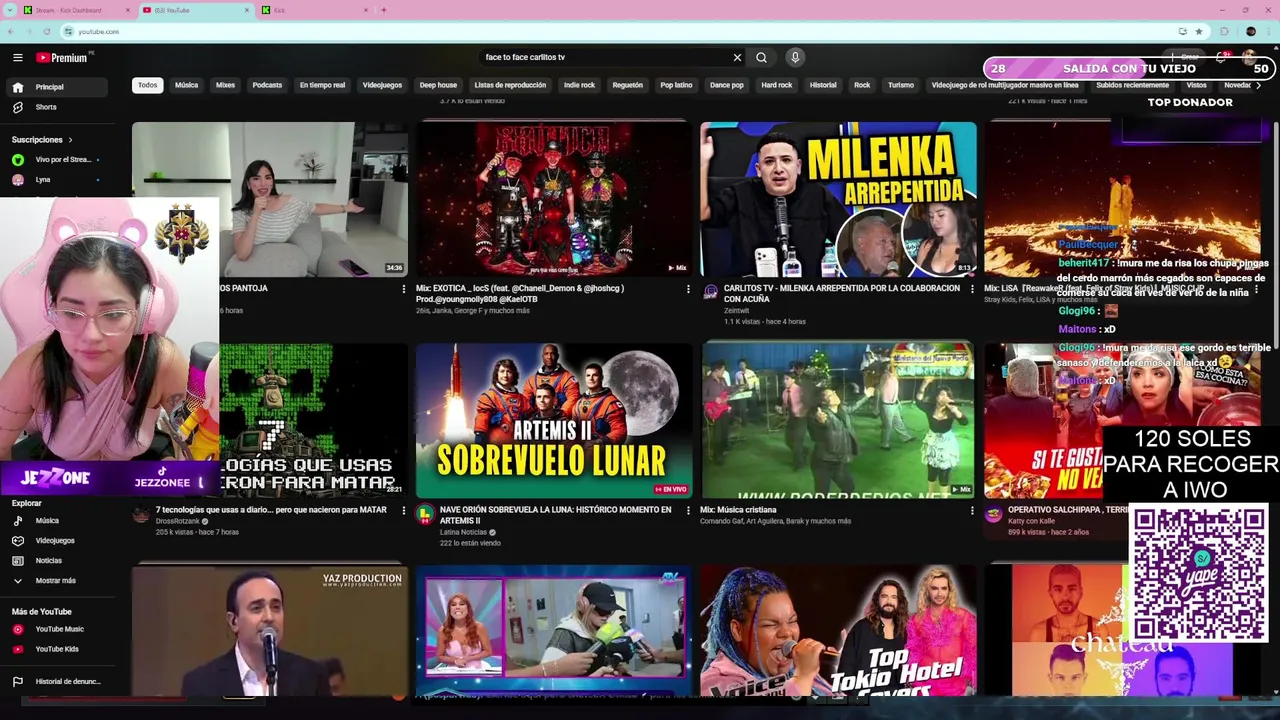Play the YAZ Production singer thumbnail
Screen dimensions: 1280x720
pyautogui.click(x=270, y=630)
